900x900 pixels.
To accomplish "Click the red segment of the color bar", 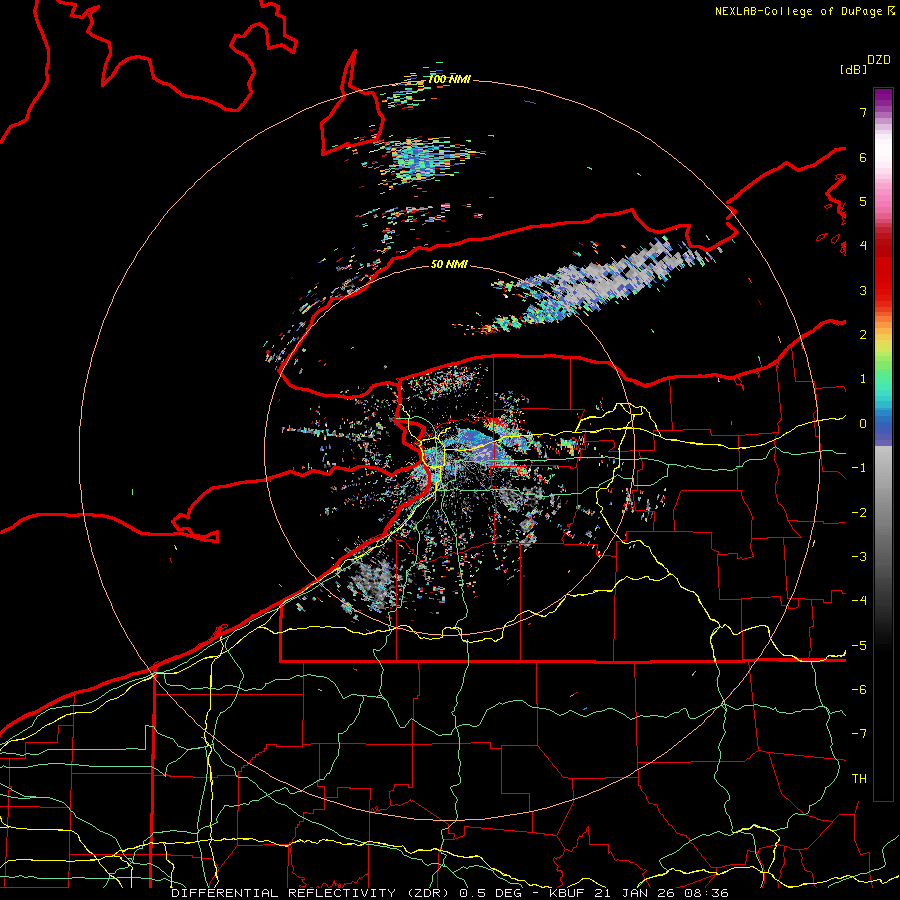I will 883,270.
